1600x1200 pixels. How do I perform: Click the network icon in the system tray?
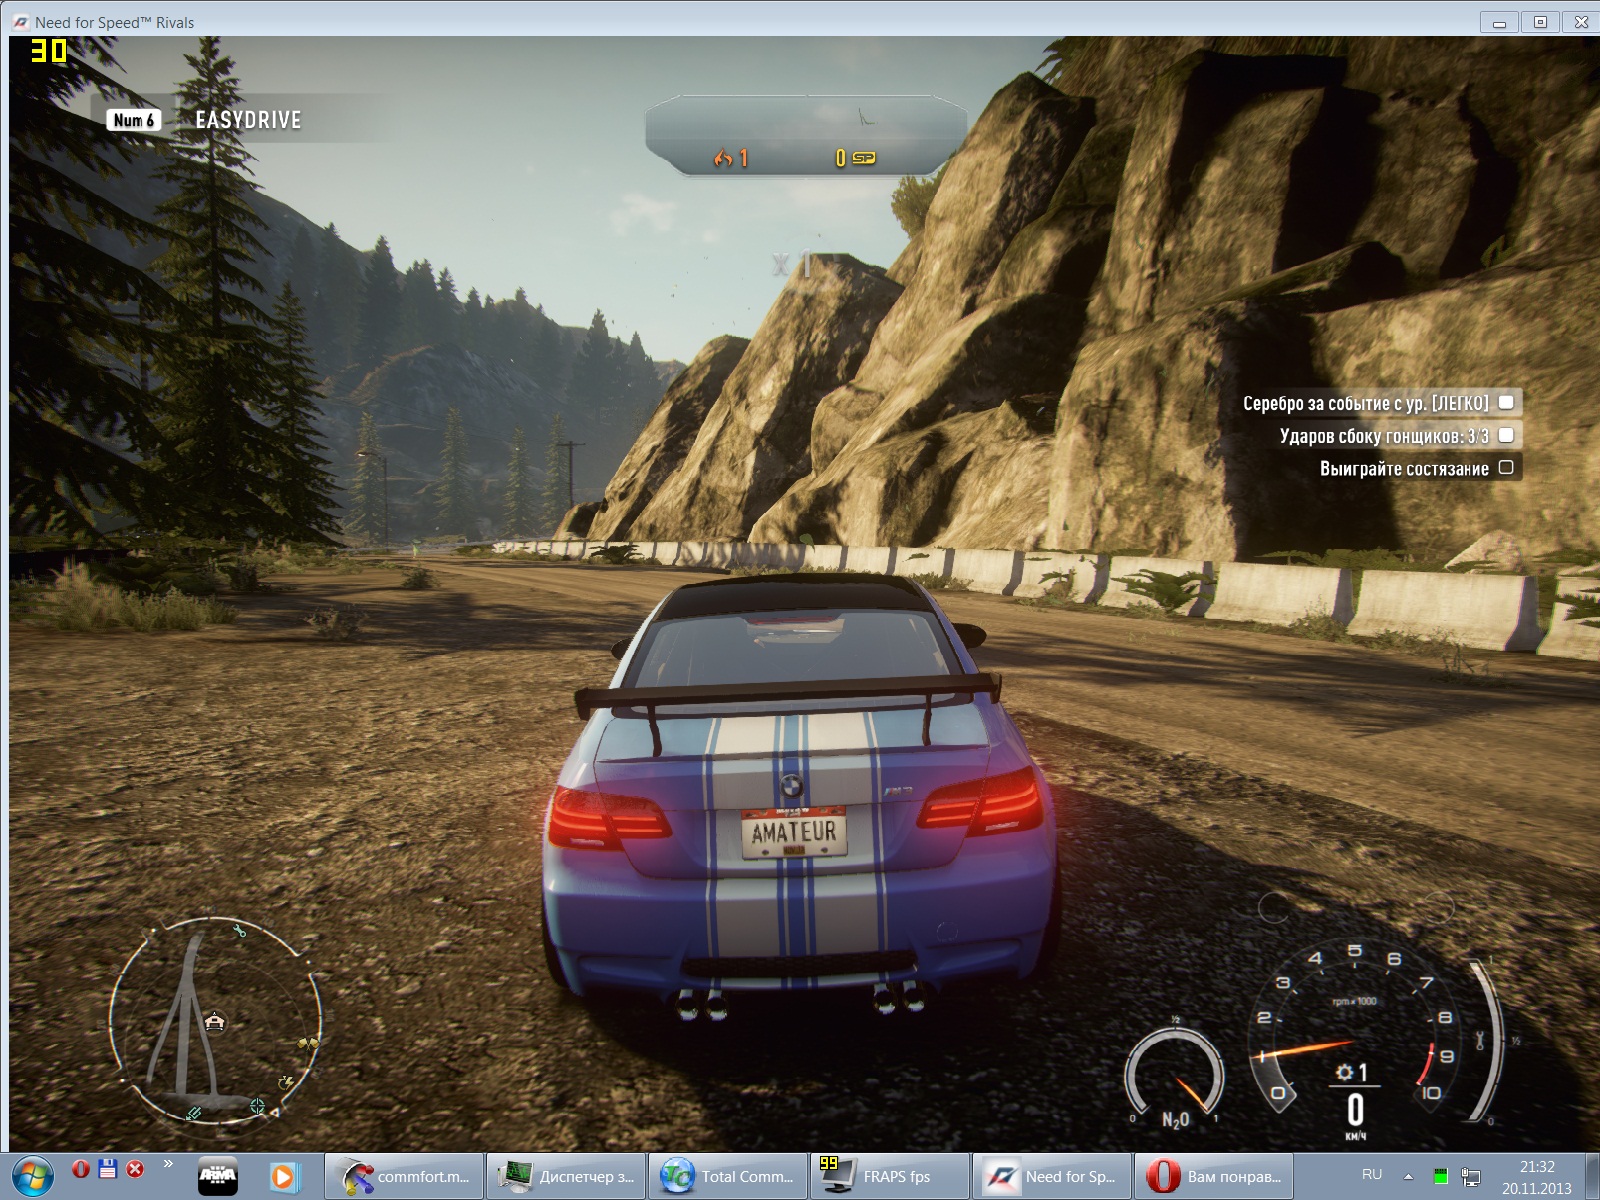tap(1471, 1176)
